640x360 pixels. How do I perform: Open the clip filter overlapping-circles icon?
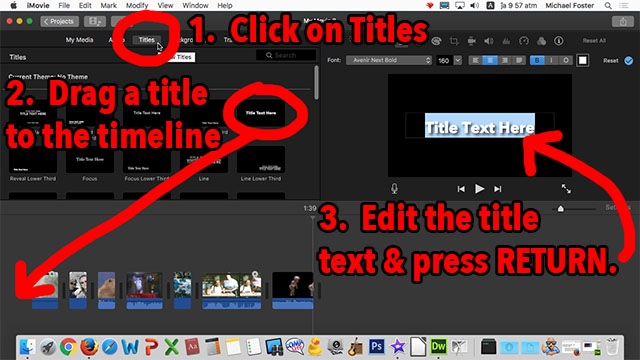[541, 41]
